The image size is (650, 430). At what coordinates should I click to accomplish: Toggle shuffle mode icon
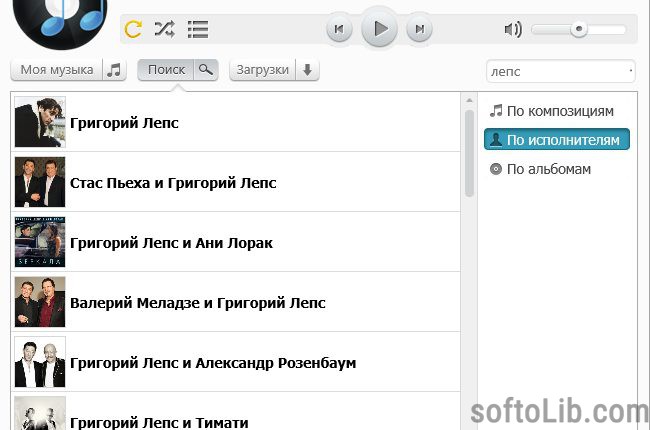165,29
